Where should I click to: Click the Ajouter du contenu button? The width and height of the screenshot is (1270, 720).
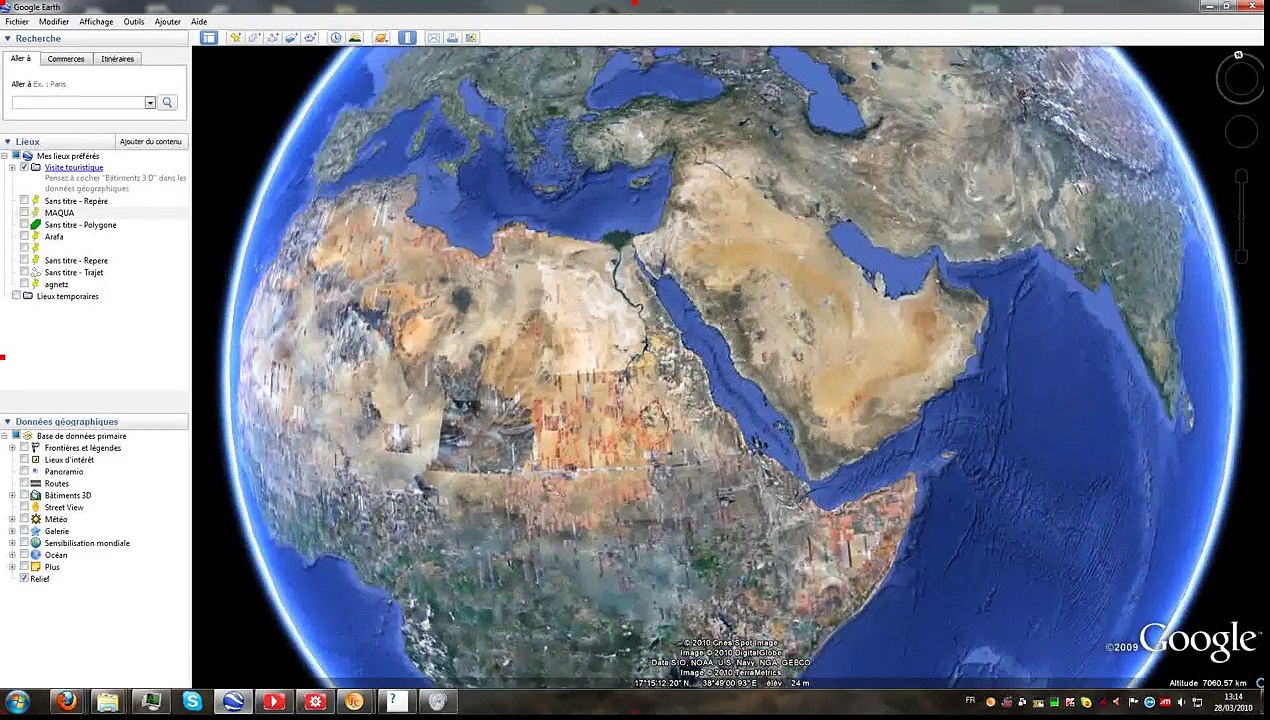tap(151, 142)
